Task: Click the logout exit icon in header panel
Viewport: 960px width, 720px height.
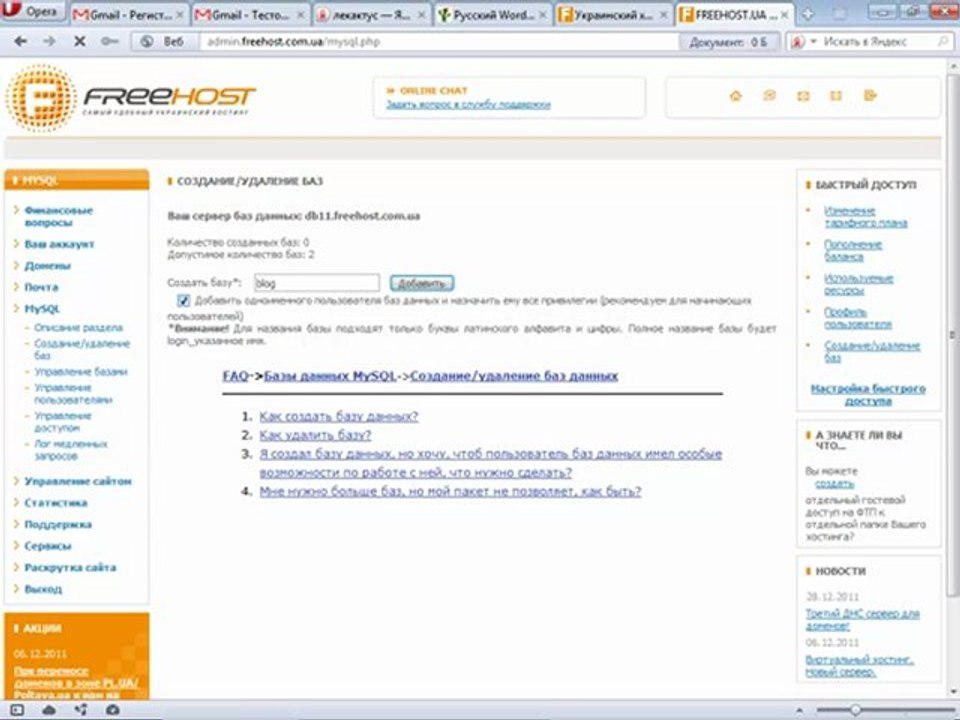Action: tap(870, 96)
